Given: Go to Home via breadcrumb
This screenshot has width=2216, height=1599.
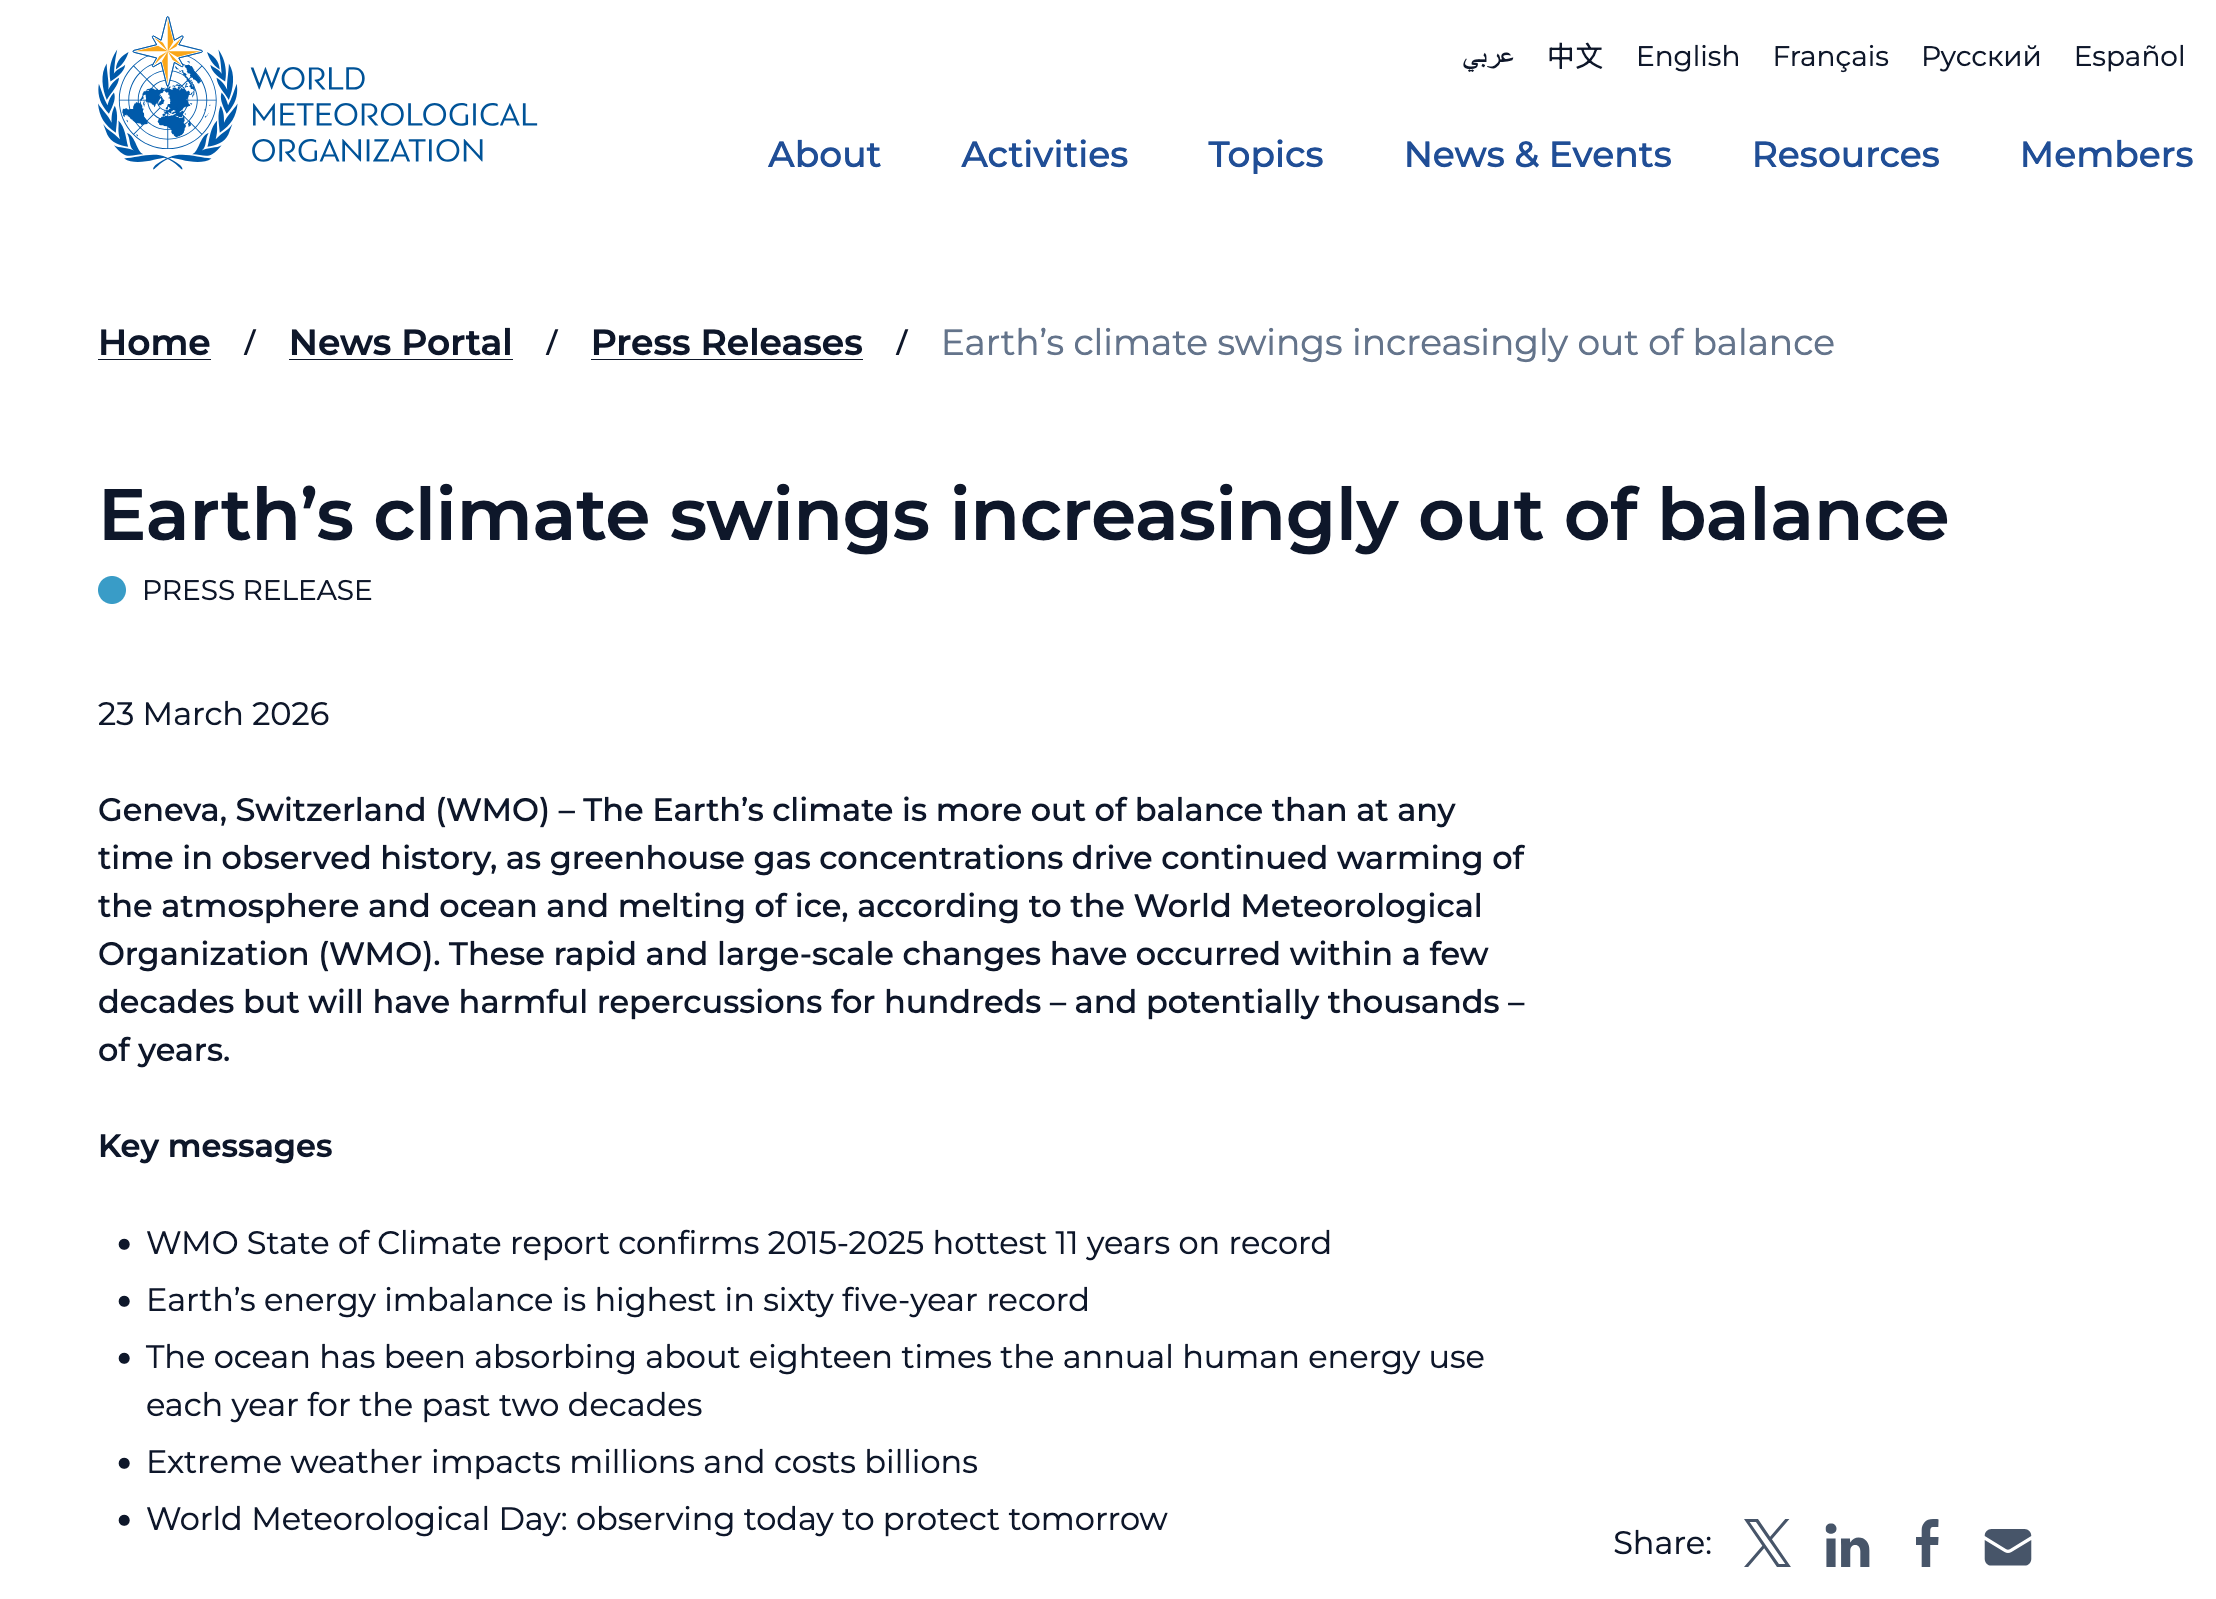Looking at the screenshot, I should point(154,343).
